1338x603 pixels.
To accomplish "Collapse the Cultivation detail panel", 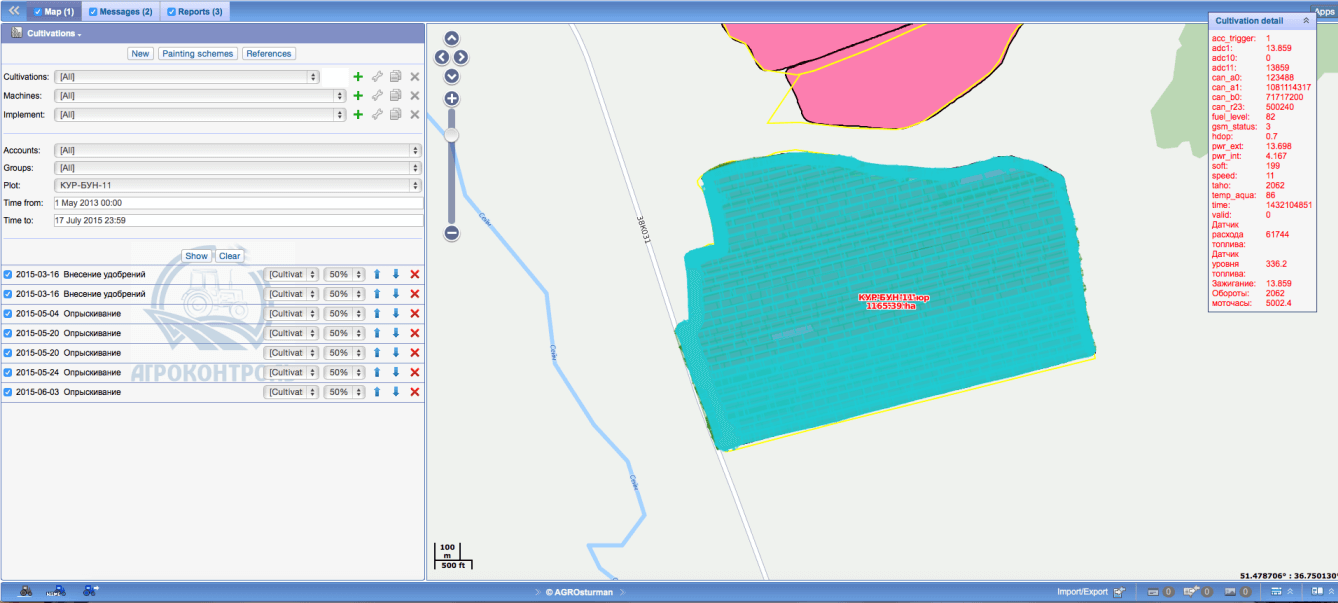I will [x=1305, y=20].
